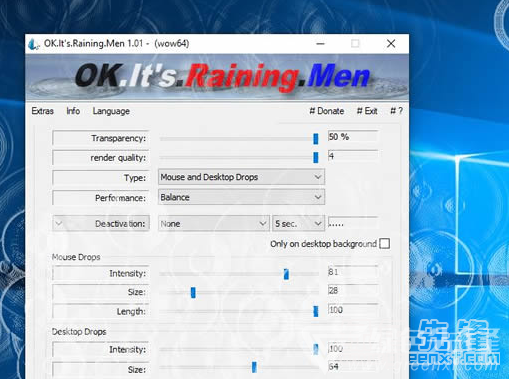The width and height of the screenshot is (509, 379).
Task: Minimize the OK.It's.Raining.Men window
Action: pyautogui.click(x=320, y=44)
